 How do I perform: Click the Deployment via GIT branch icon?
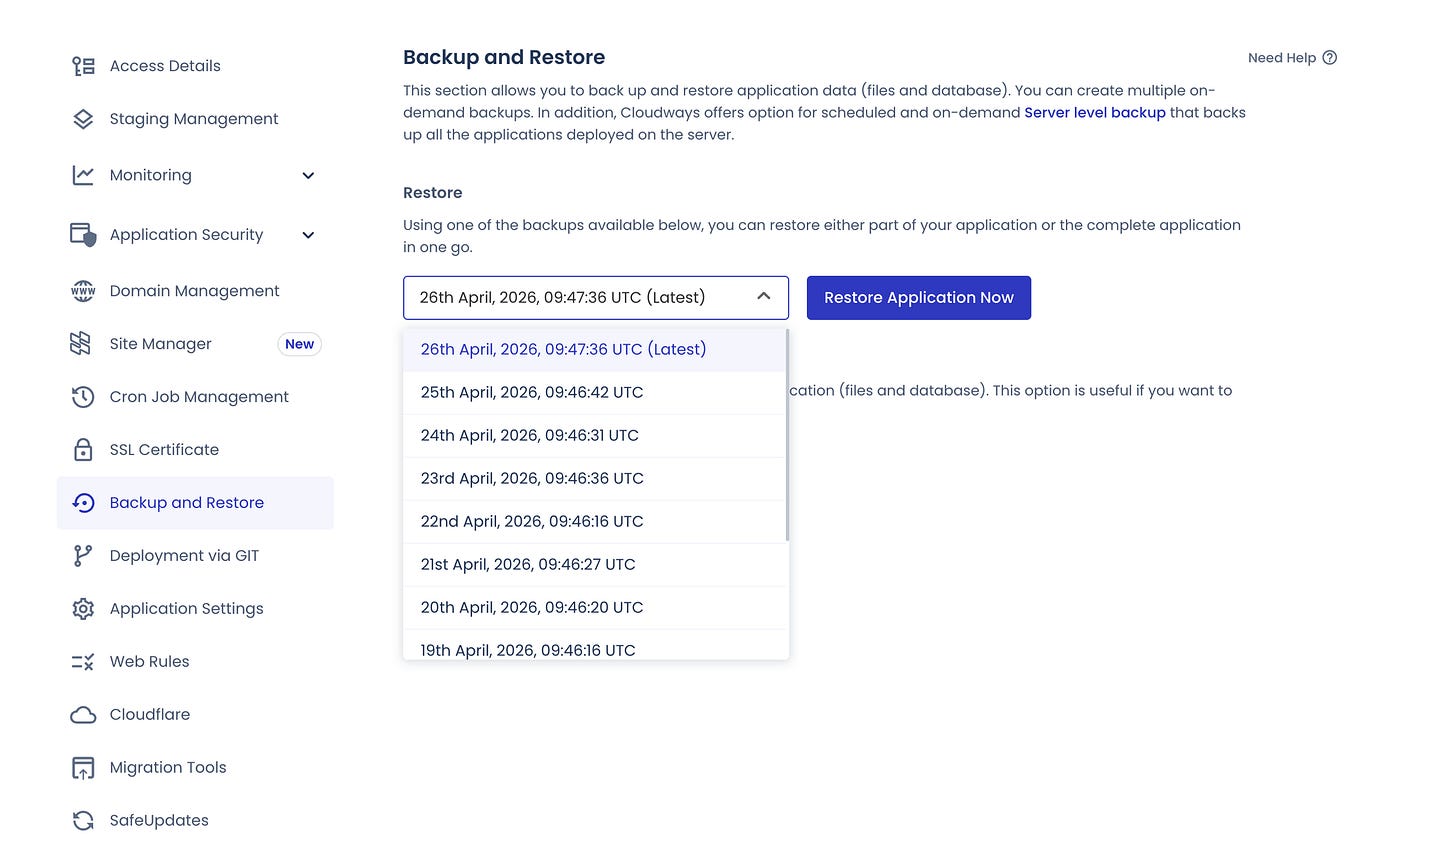[83, 556]
